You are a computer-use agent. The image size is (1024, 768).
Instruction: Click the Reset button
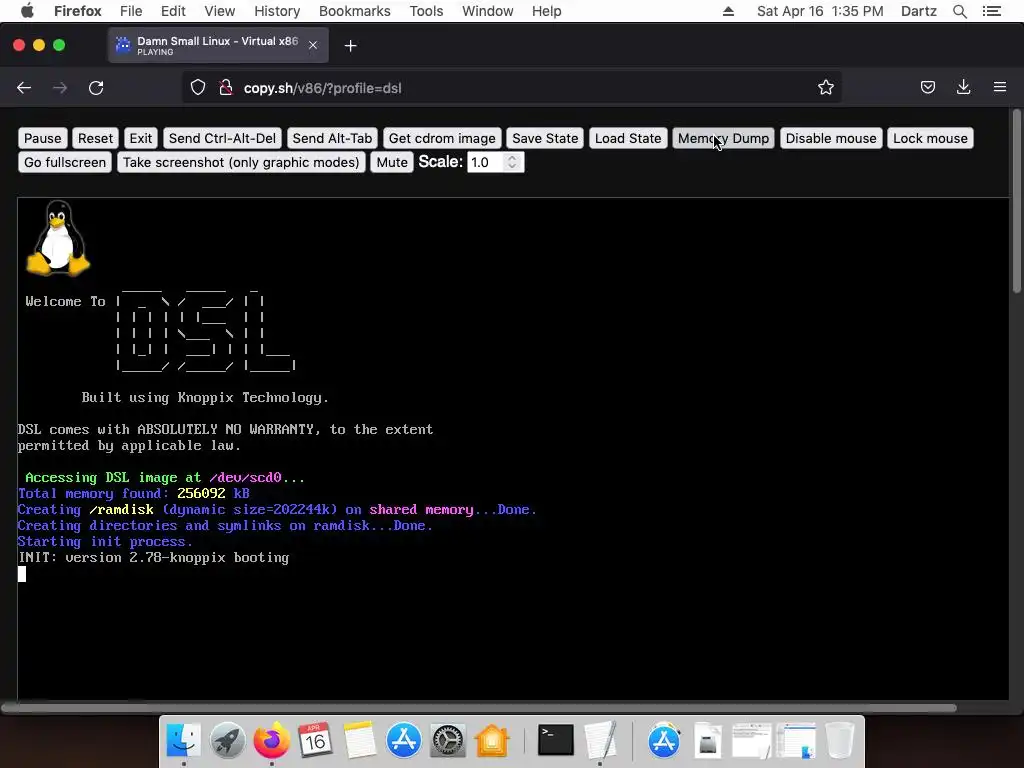(x=95, y=138)
